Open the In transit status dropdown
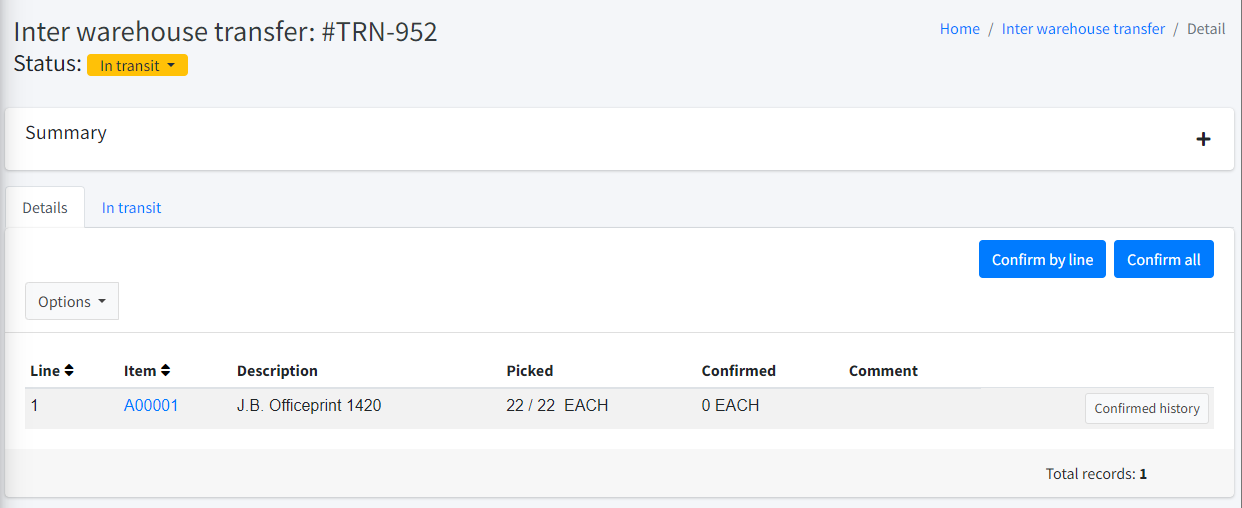The width and height of the screenshot is (1242, 508). [137, 65]
